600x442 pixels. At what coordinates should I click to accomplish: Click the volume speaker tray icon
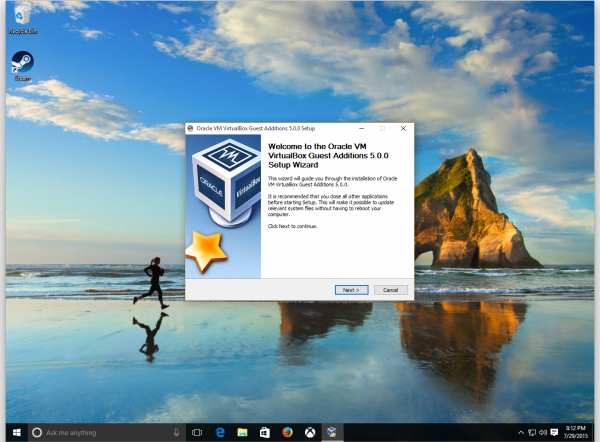543,433
